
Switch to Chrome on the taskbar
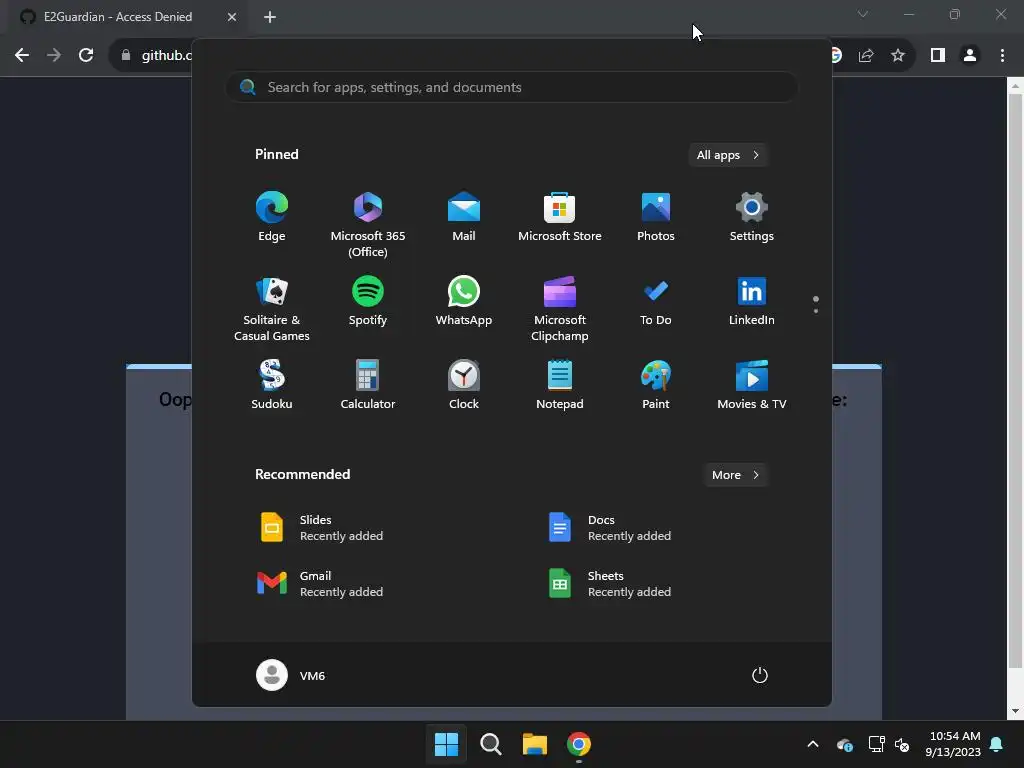pos(579,744)
